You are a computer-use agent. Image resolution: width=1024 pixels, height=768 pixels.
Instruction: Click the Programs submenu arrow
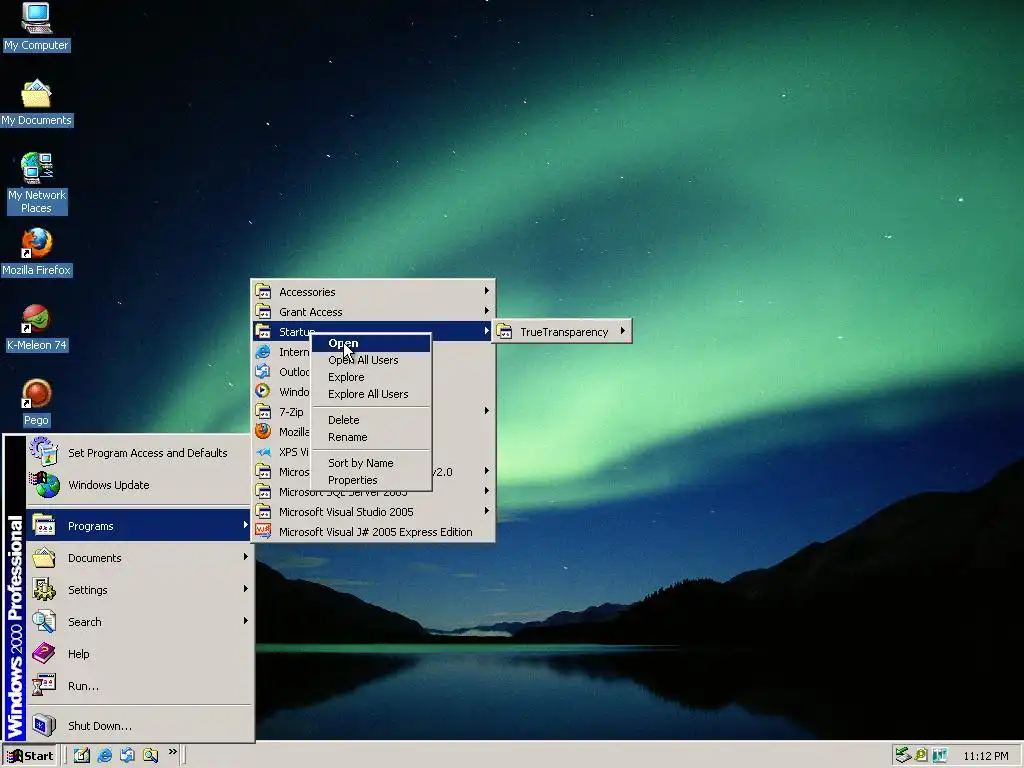(245, 524)
